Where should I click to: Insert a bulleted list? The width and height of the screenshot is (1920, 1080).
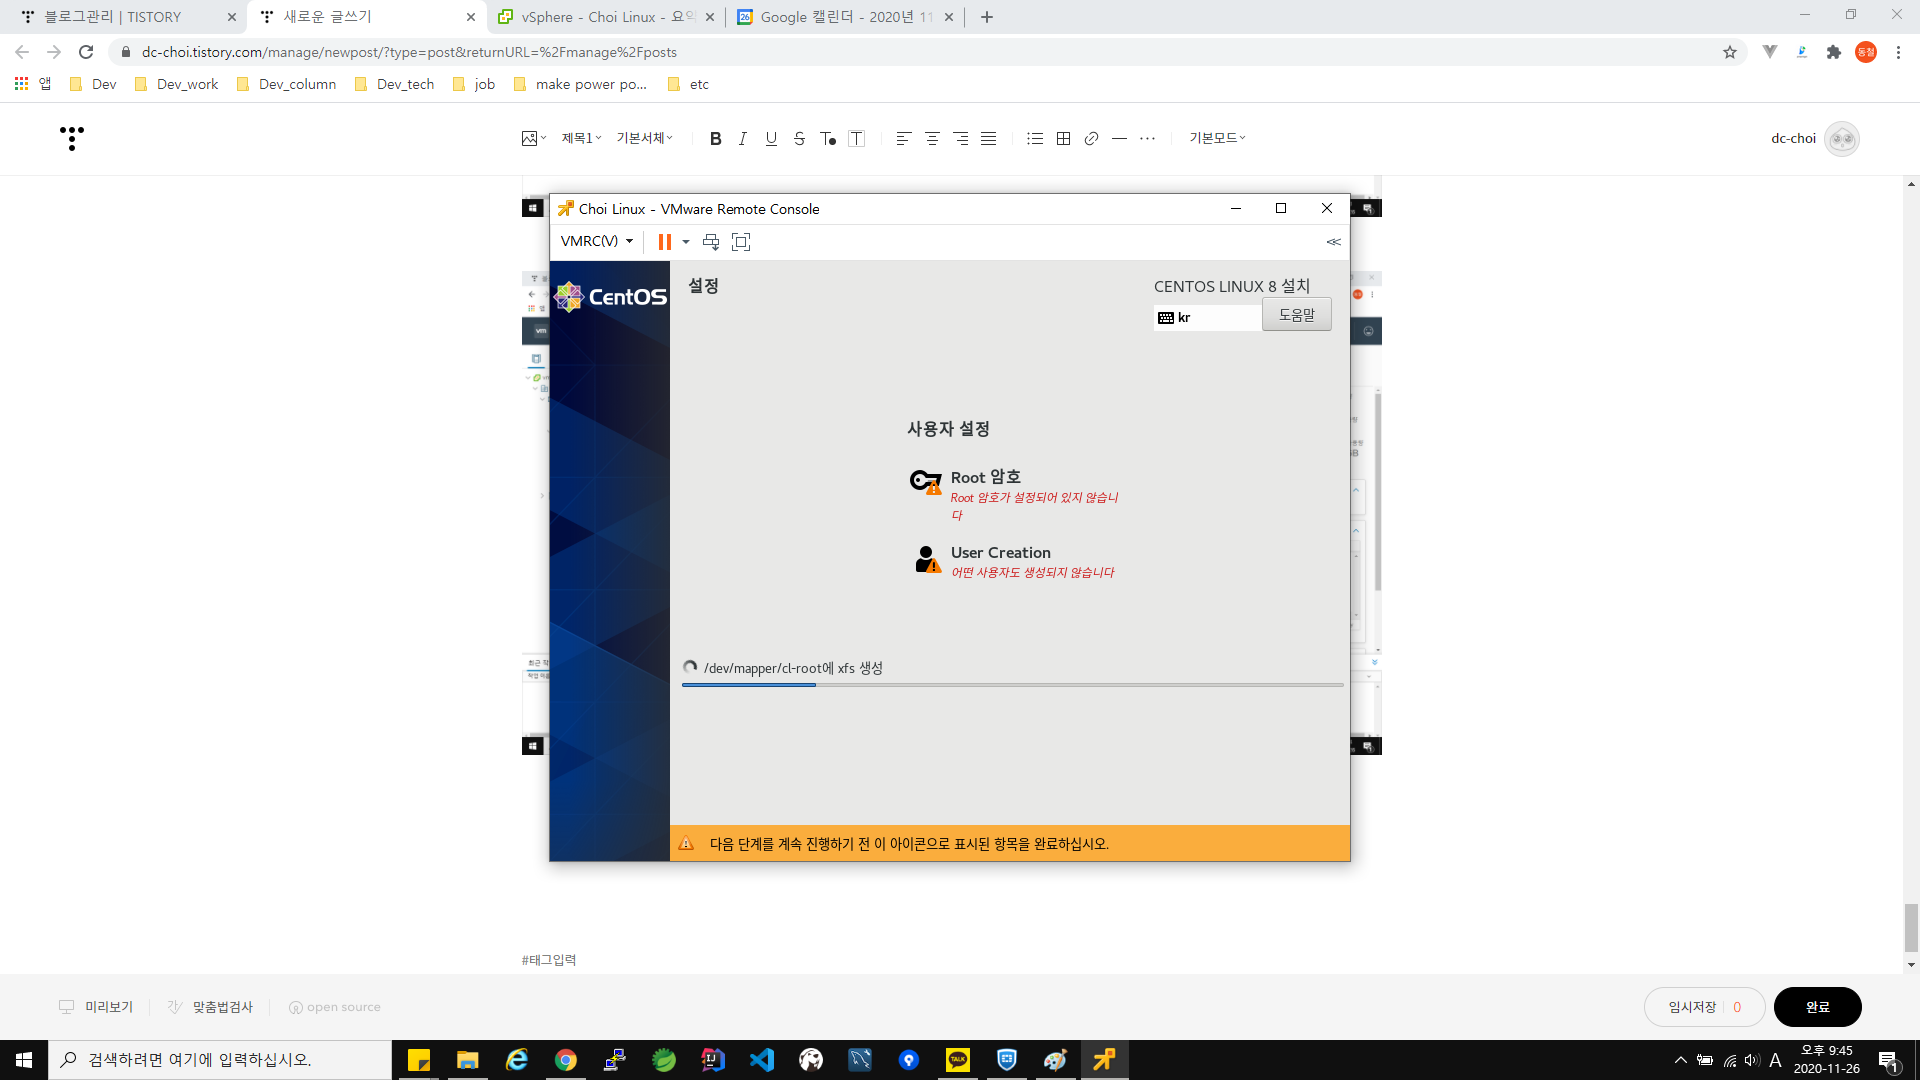(x=1035, y=139)
